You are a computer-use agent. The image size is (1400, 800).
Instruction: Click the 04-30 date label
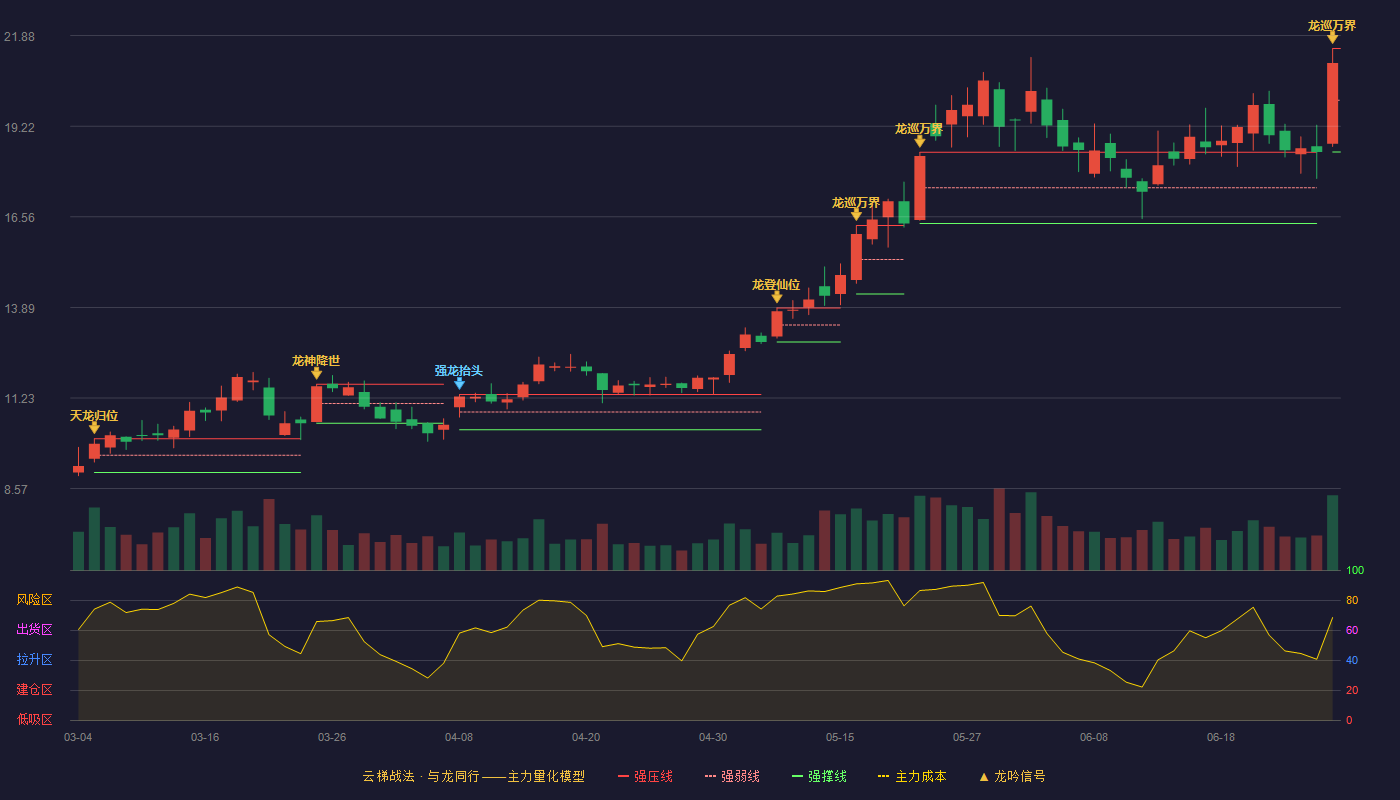[713, 737]
